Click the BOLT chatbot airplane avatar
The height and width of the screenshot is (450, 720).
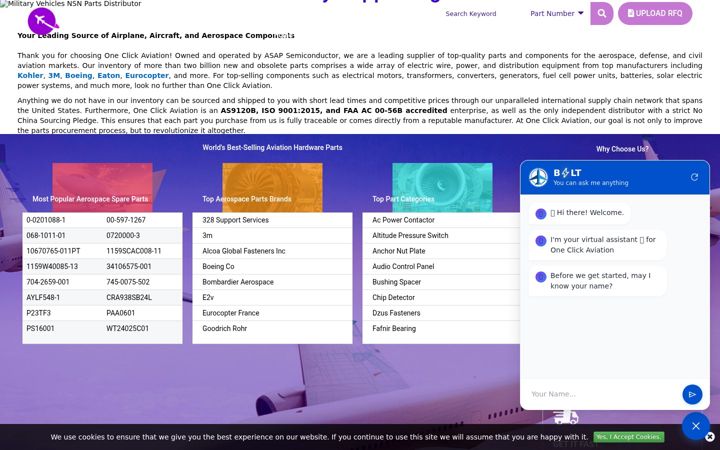pos(538,177)
